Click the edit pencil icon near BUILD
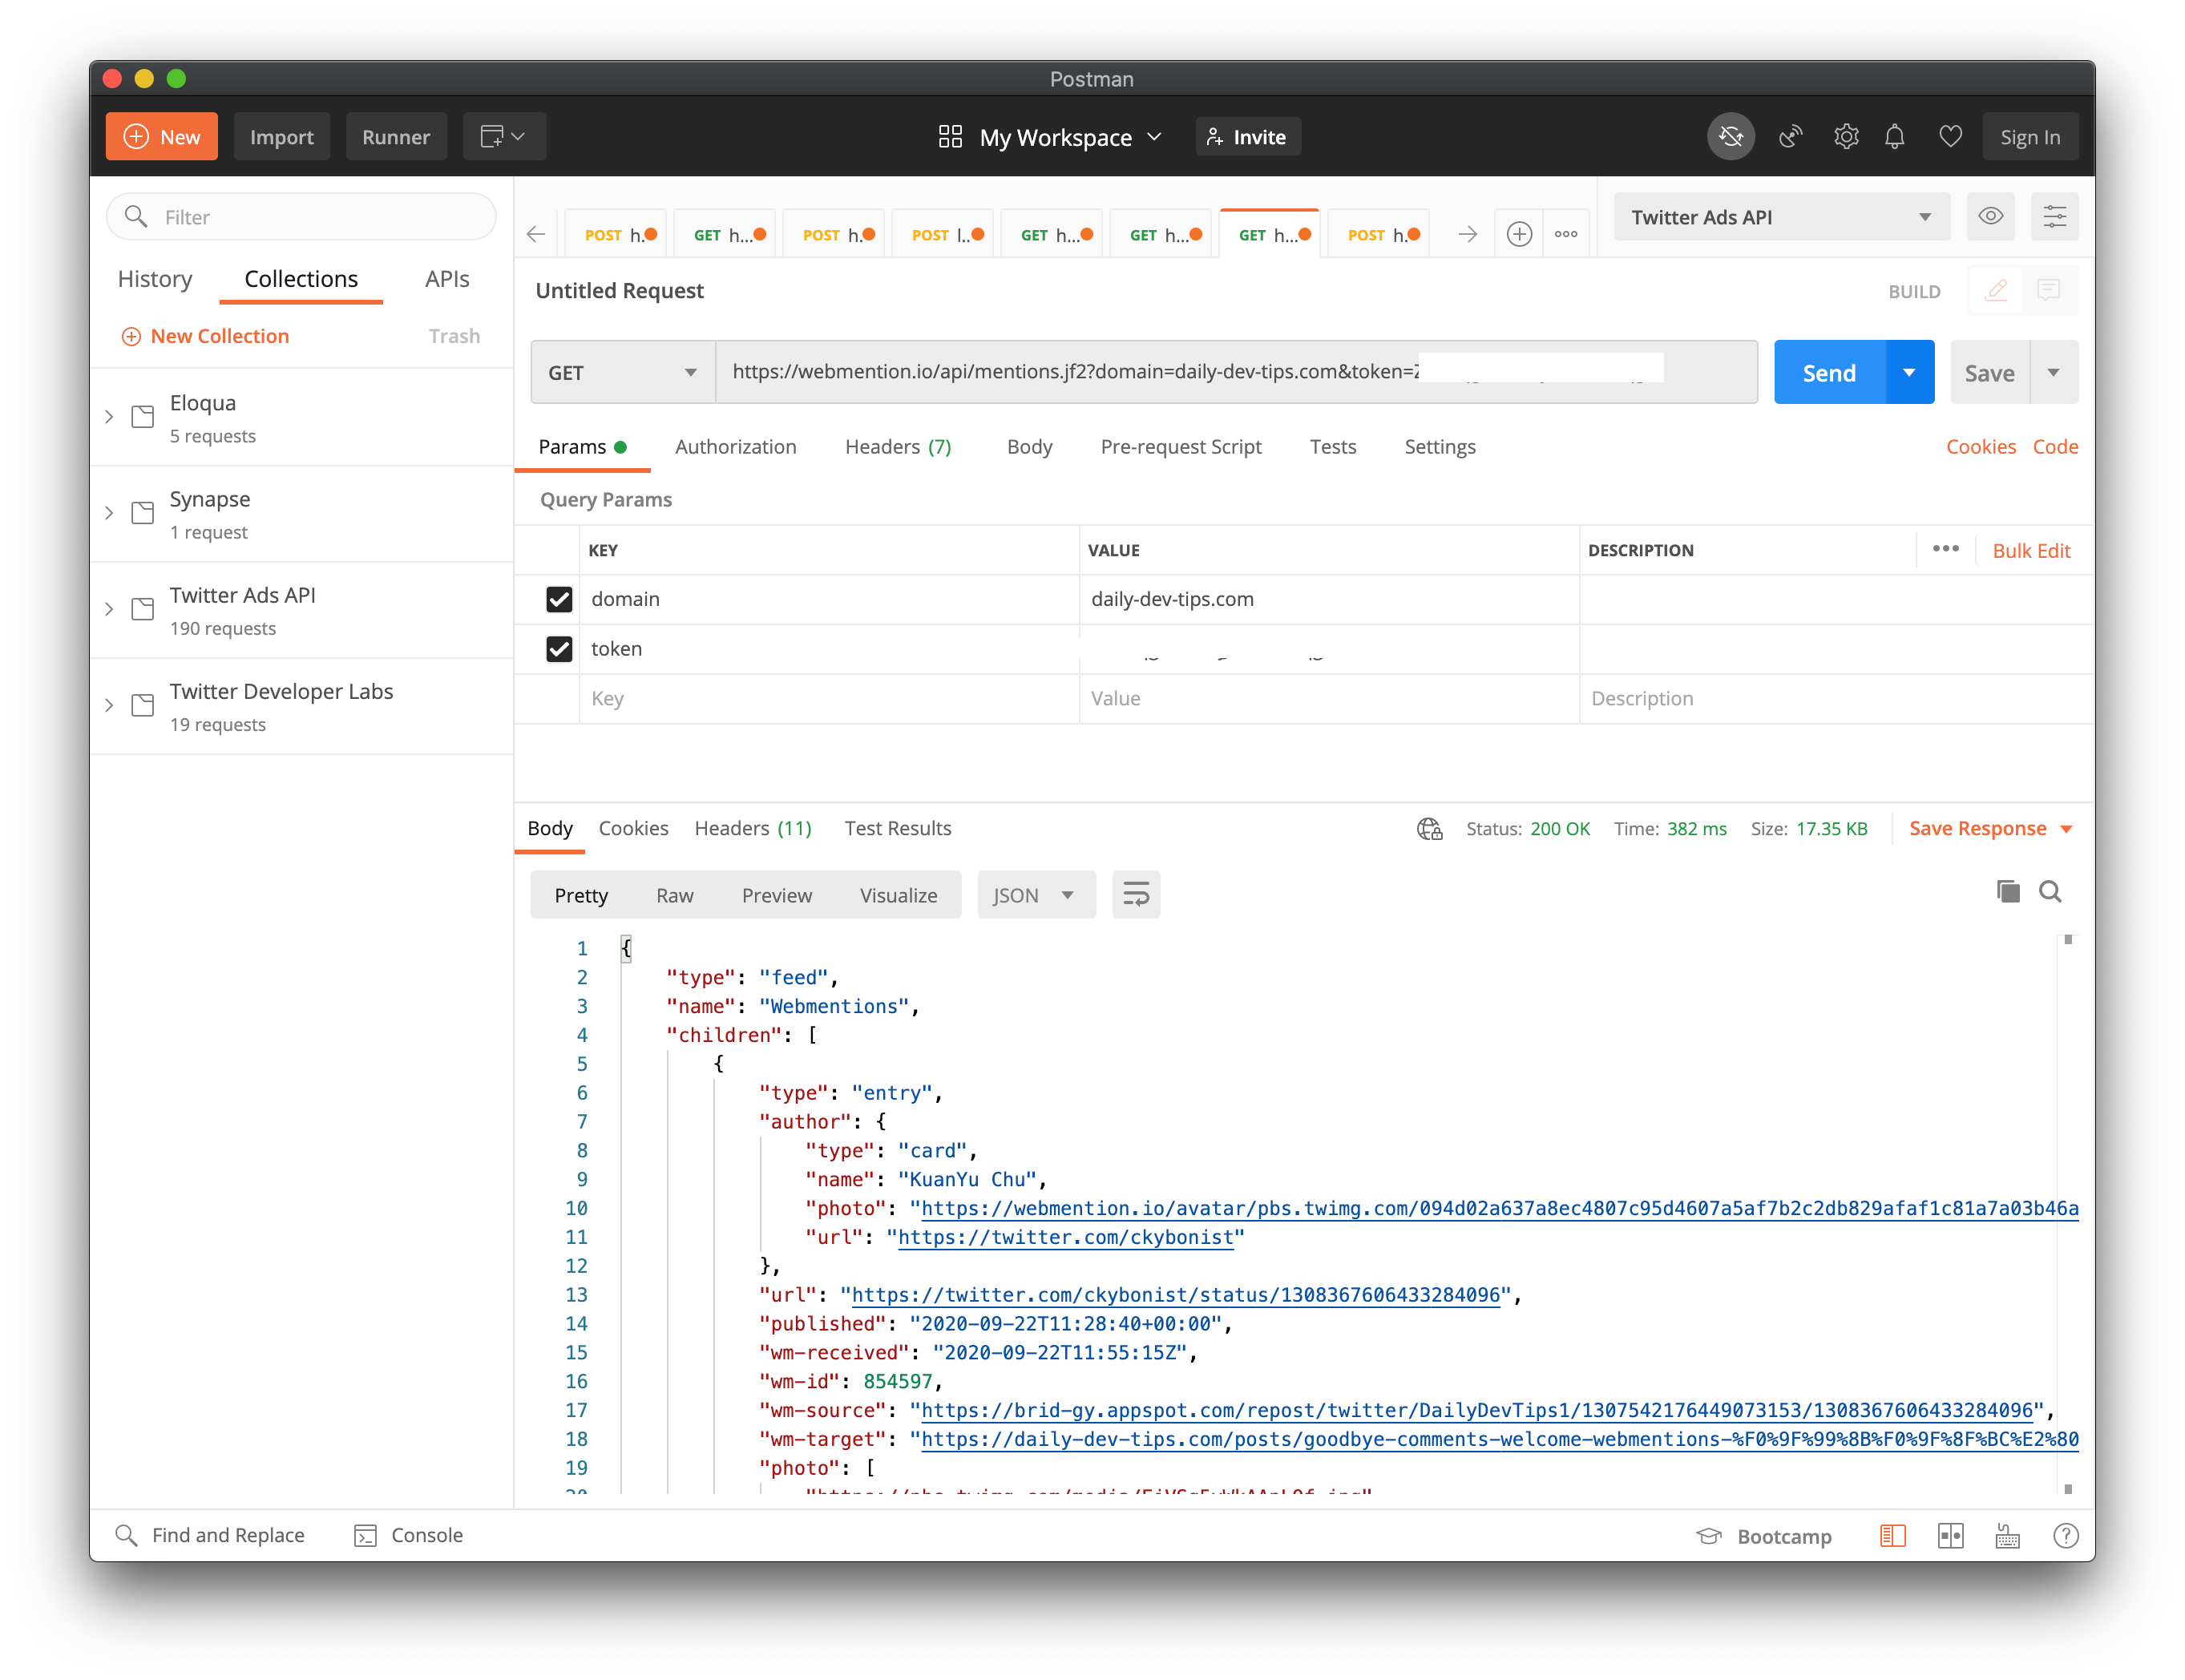This screenshot has height=1680, width=2185. click(1995, 290)
